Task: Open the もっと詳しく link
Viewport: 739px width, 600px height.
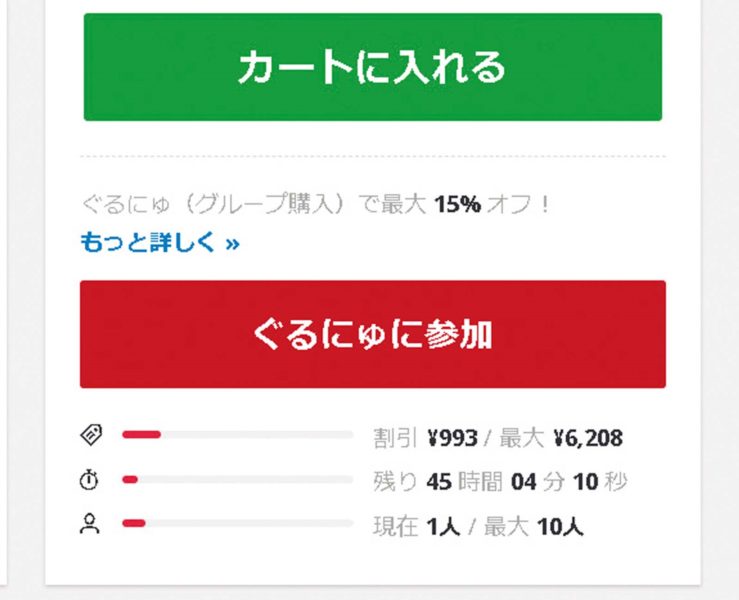Action: tap(160, 242)
